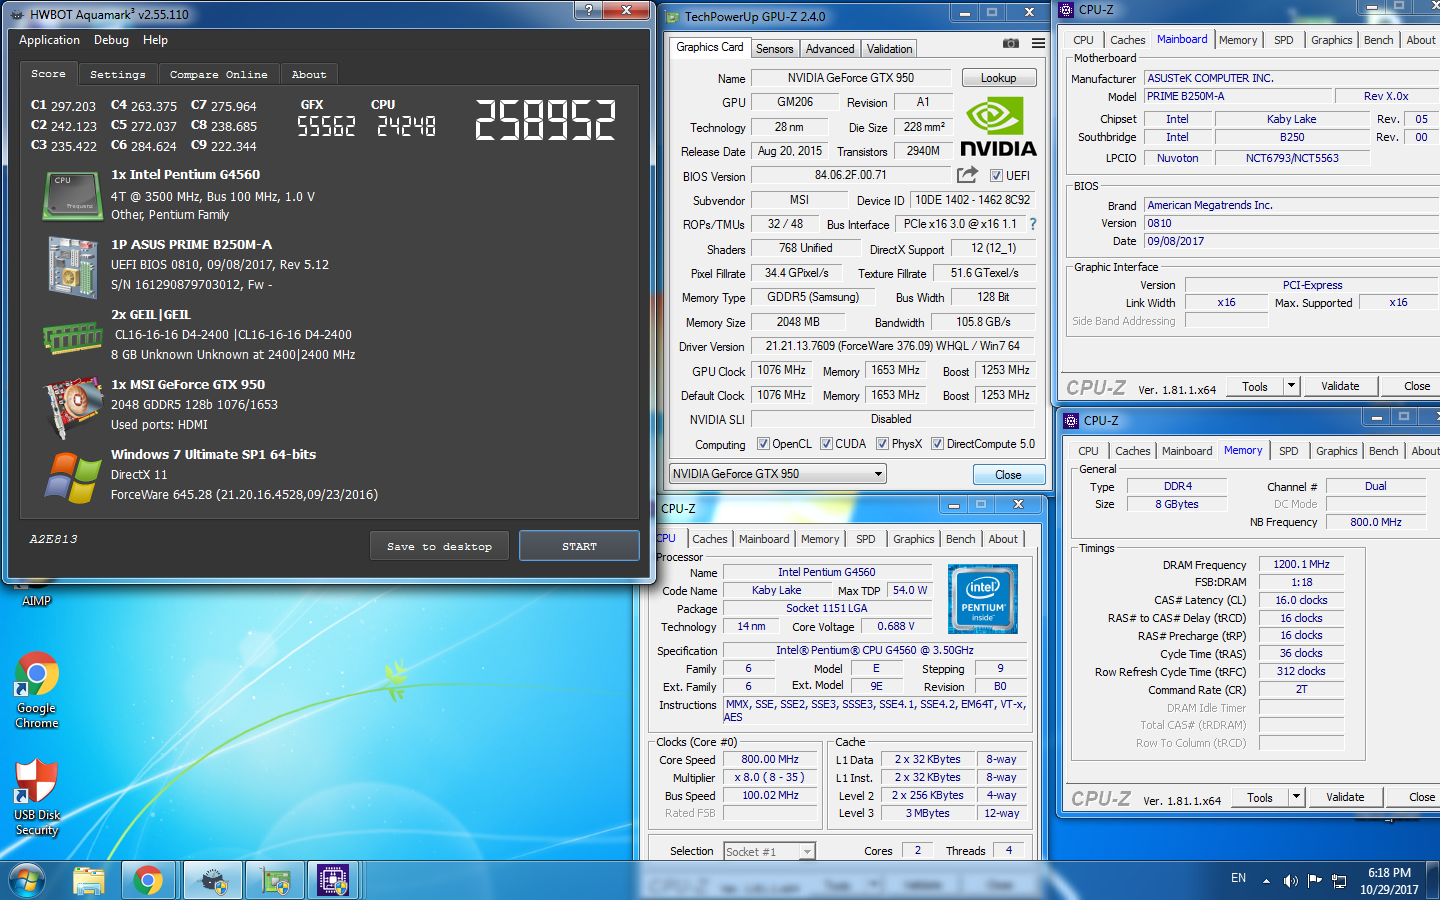Open the NVIDIA GeForce GTX 950 GPU selector

coord(778,474)
